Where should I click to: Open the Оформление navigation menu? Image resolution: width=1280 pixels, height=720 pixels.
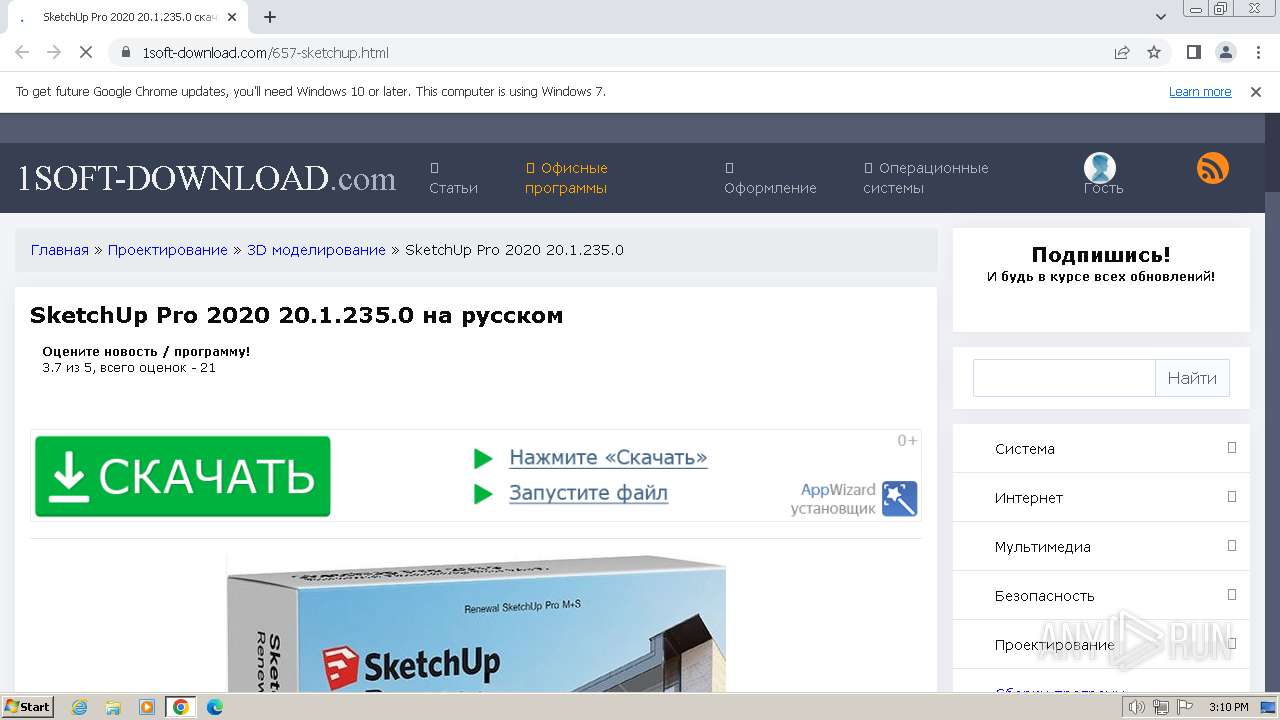[770, 178]
